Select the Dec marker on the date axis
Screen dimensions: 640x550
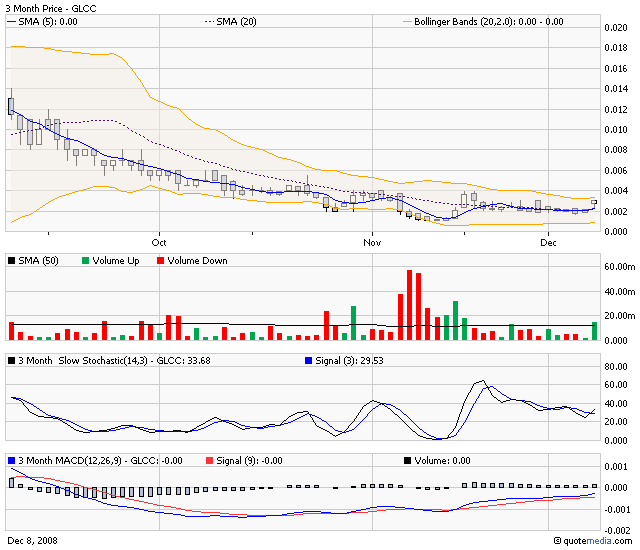(x=549, y=242)
